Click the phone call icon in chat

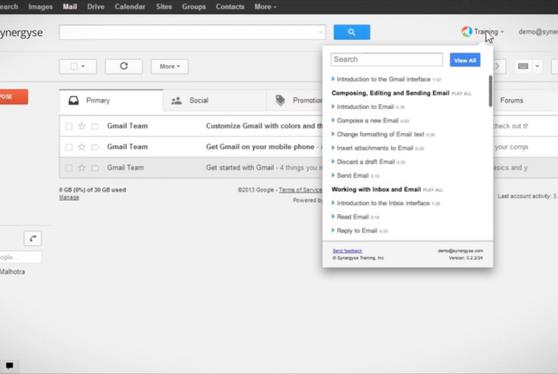33,238
